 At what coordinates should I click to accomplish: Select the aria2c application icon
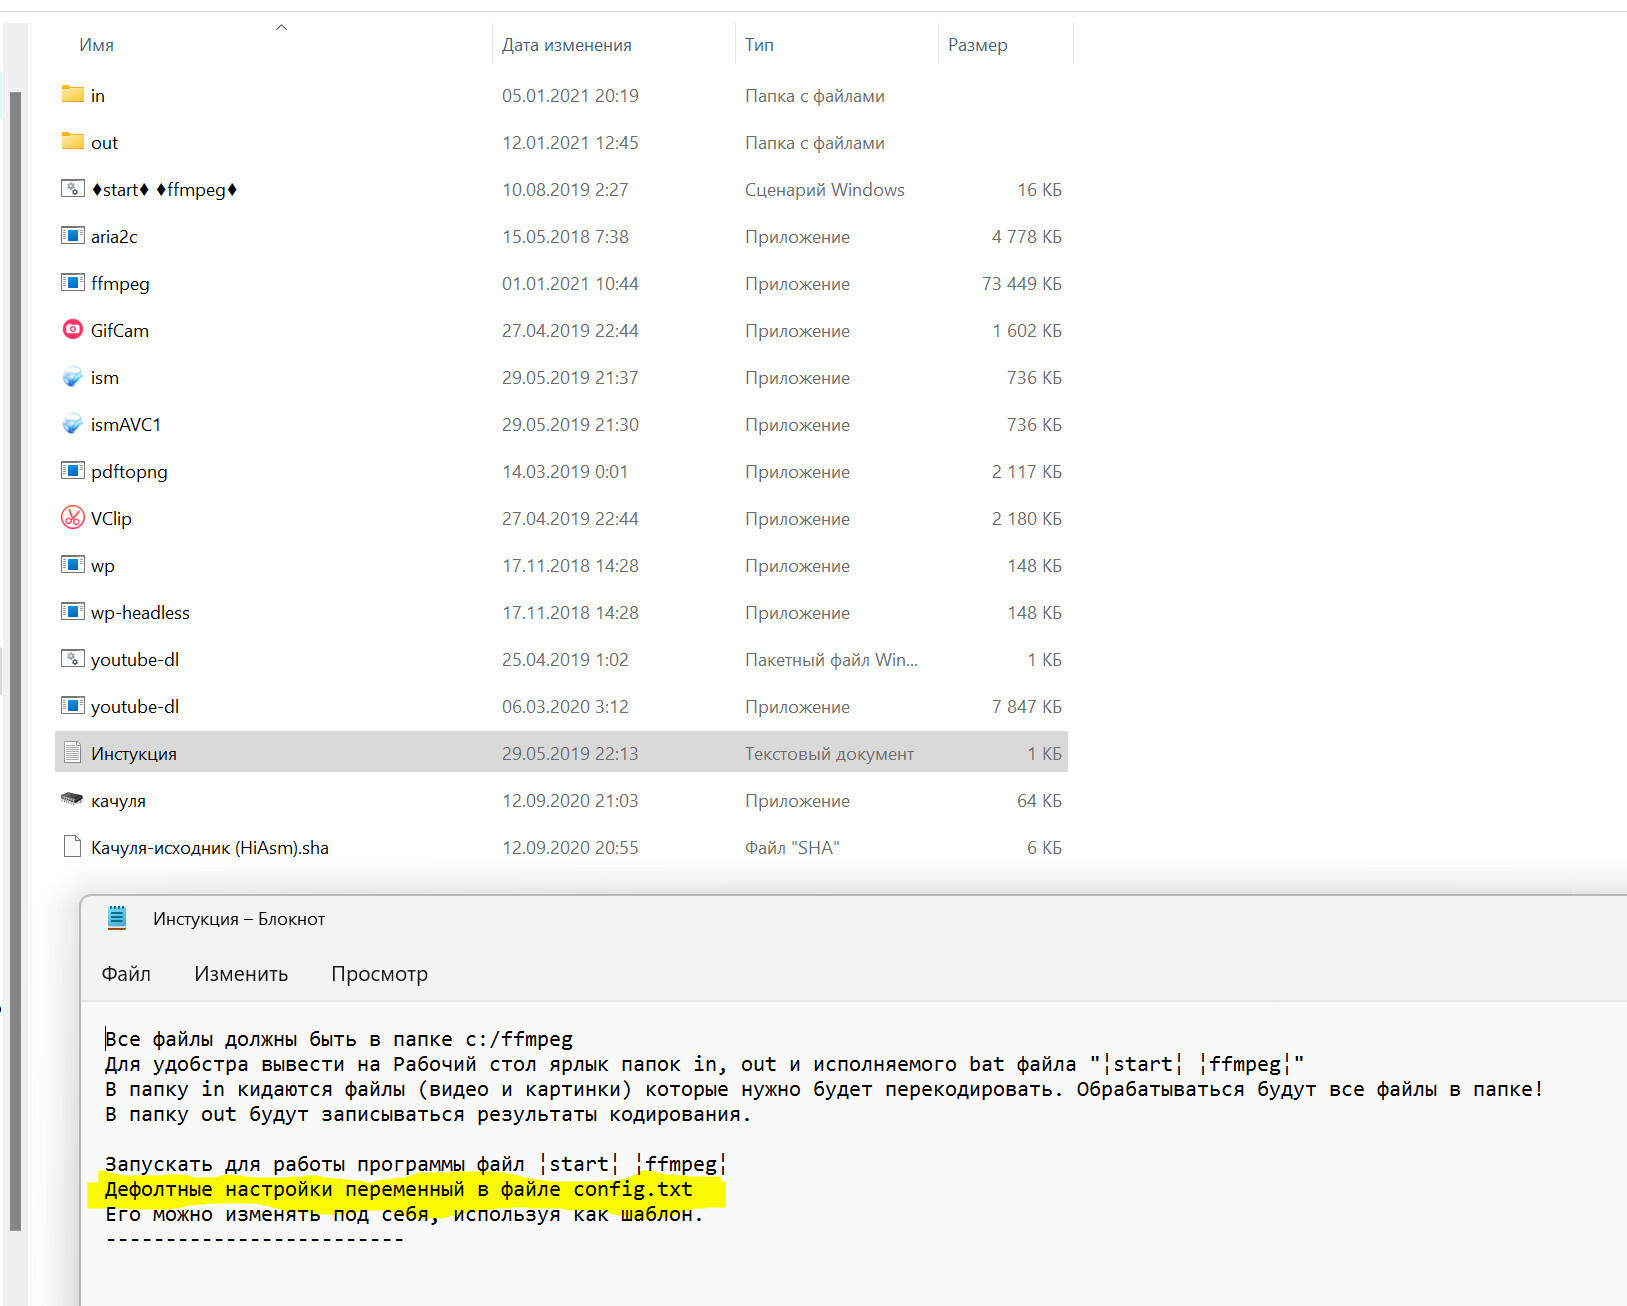coord(72,235)
